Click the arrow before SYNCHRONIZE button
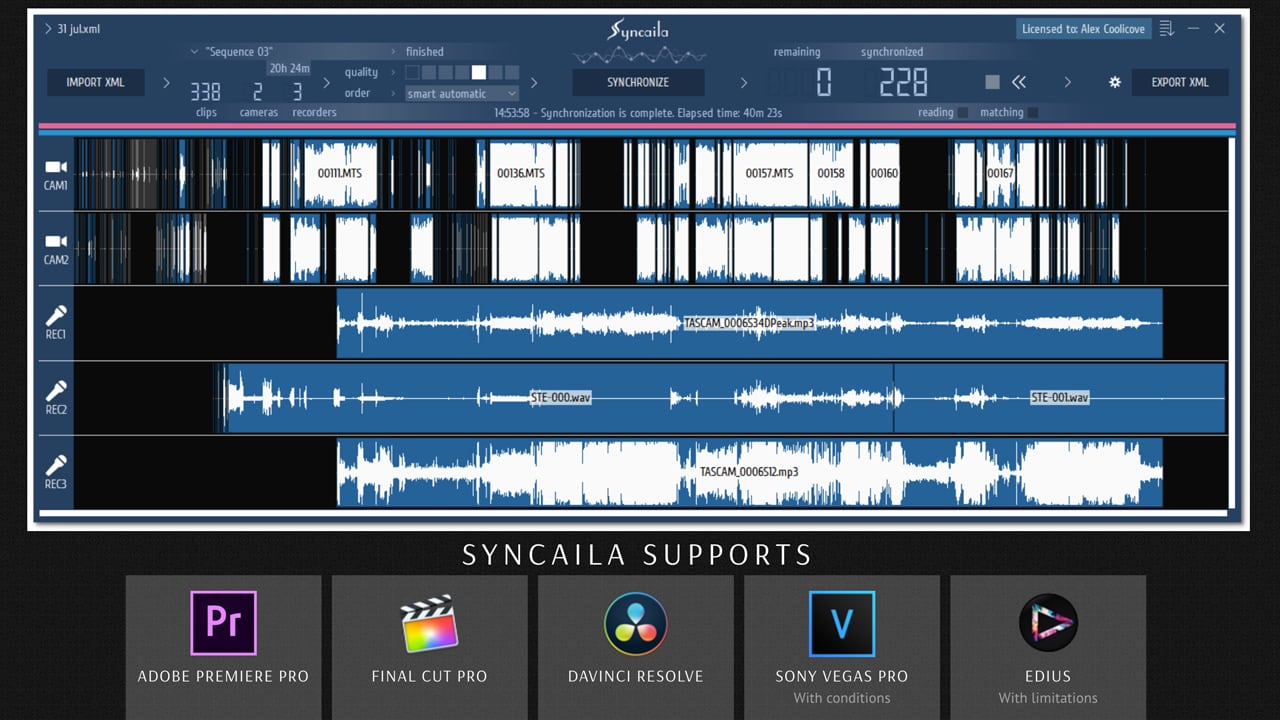 coord(534,82)
